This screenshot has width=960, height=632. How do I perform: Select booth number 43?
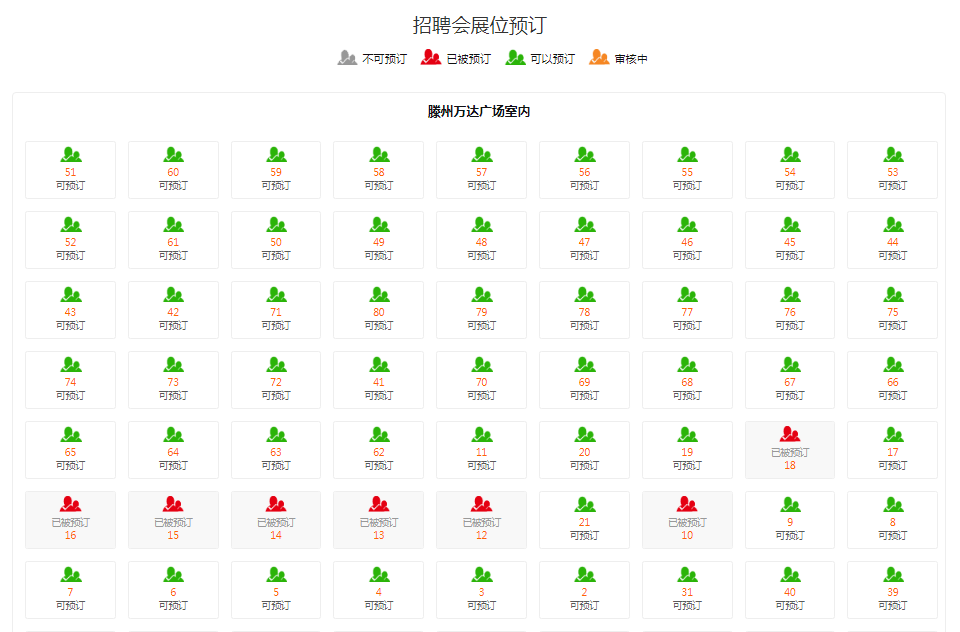[70, 310]
